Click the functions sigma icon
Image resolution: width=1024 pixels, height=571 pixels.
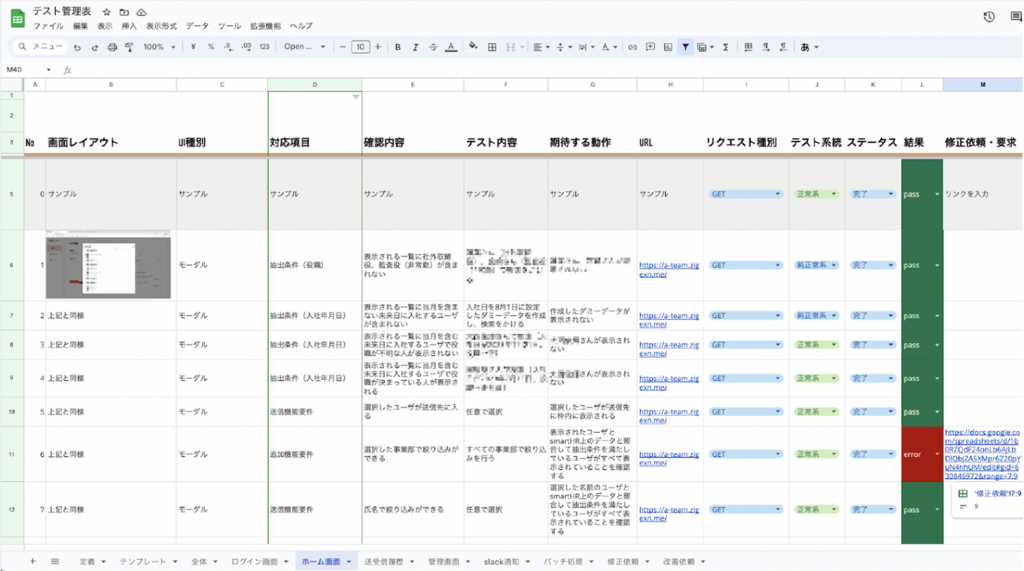tap(725, 47)
